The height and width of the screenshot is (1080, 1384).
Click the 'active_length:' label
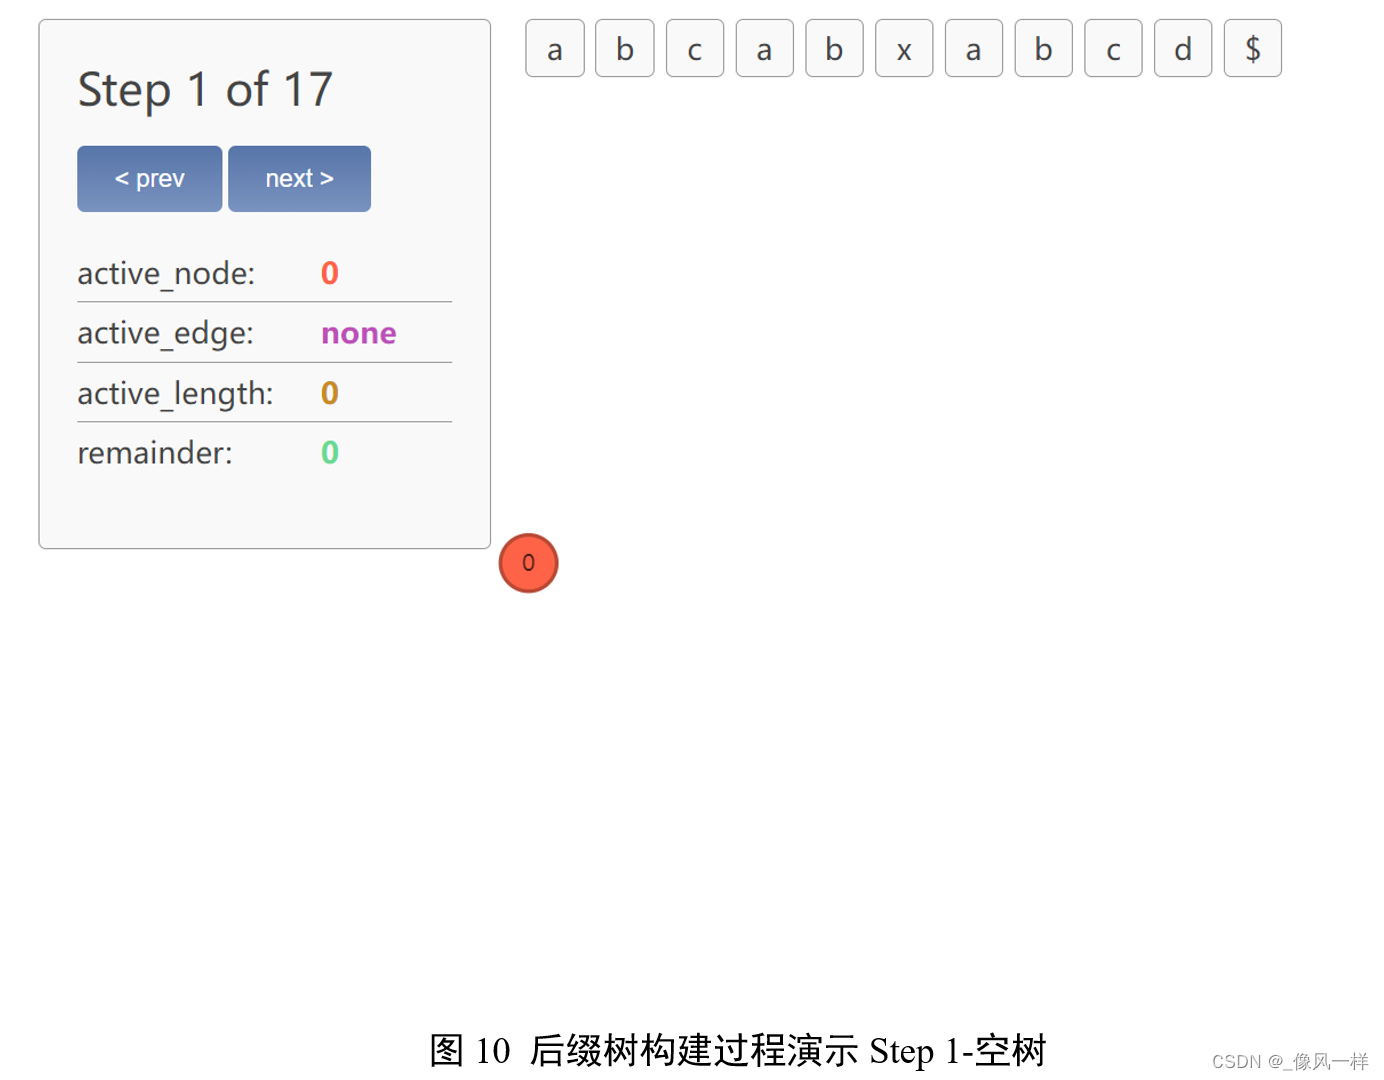[x=175, y=393]
